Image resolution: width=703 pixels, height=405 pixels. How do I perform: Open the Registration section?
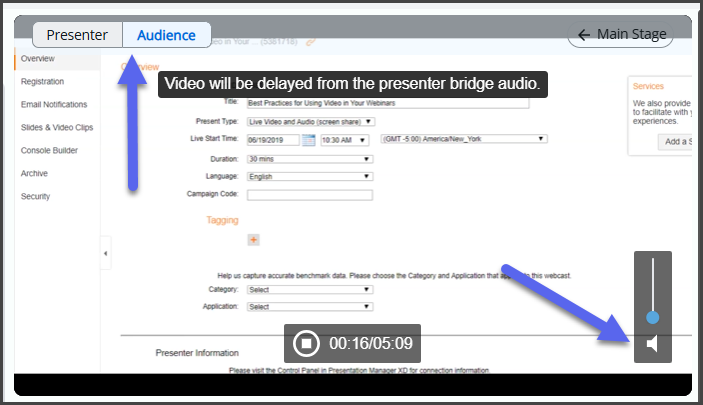tap(42, 82)
